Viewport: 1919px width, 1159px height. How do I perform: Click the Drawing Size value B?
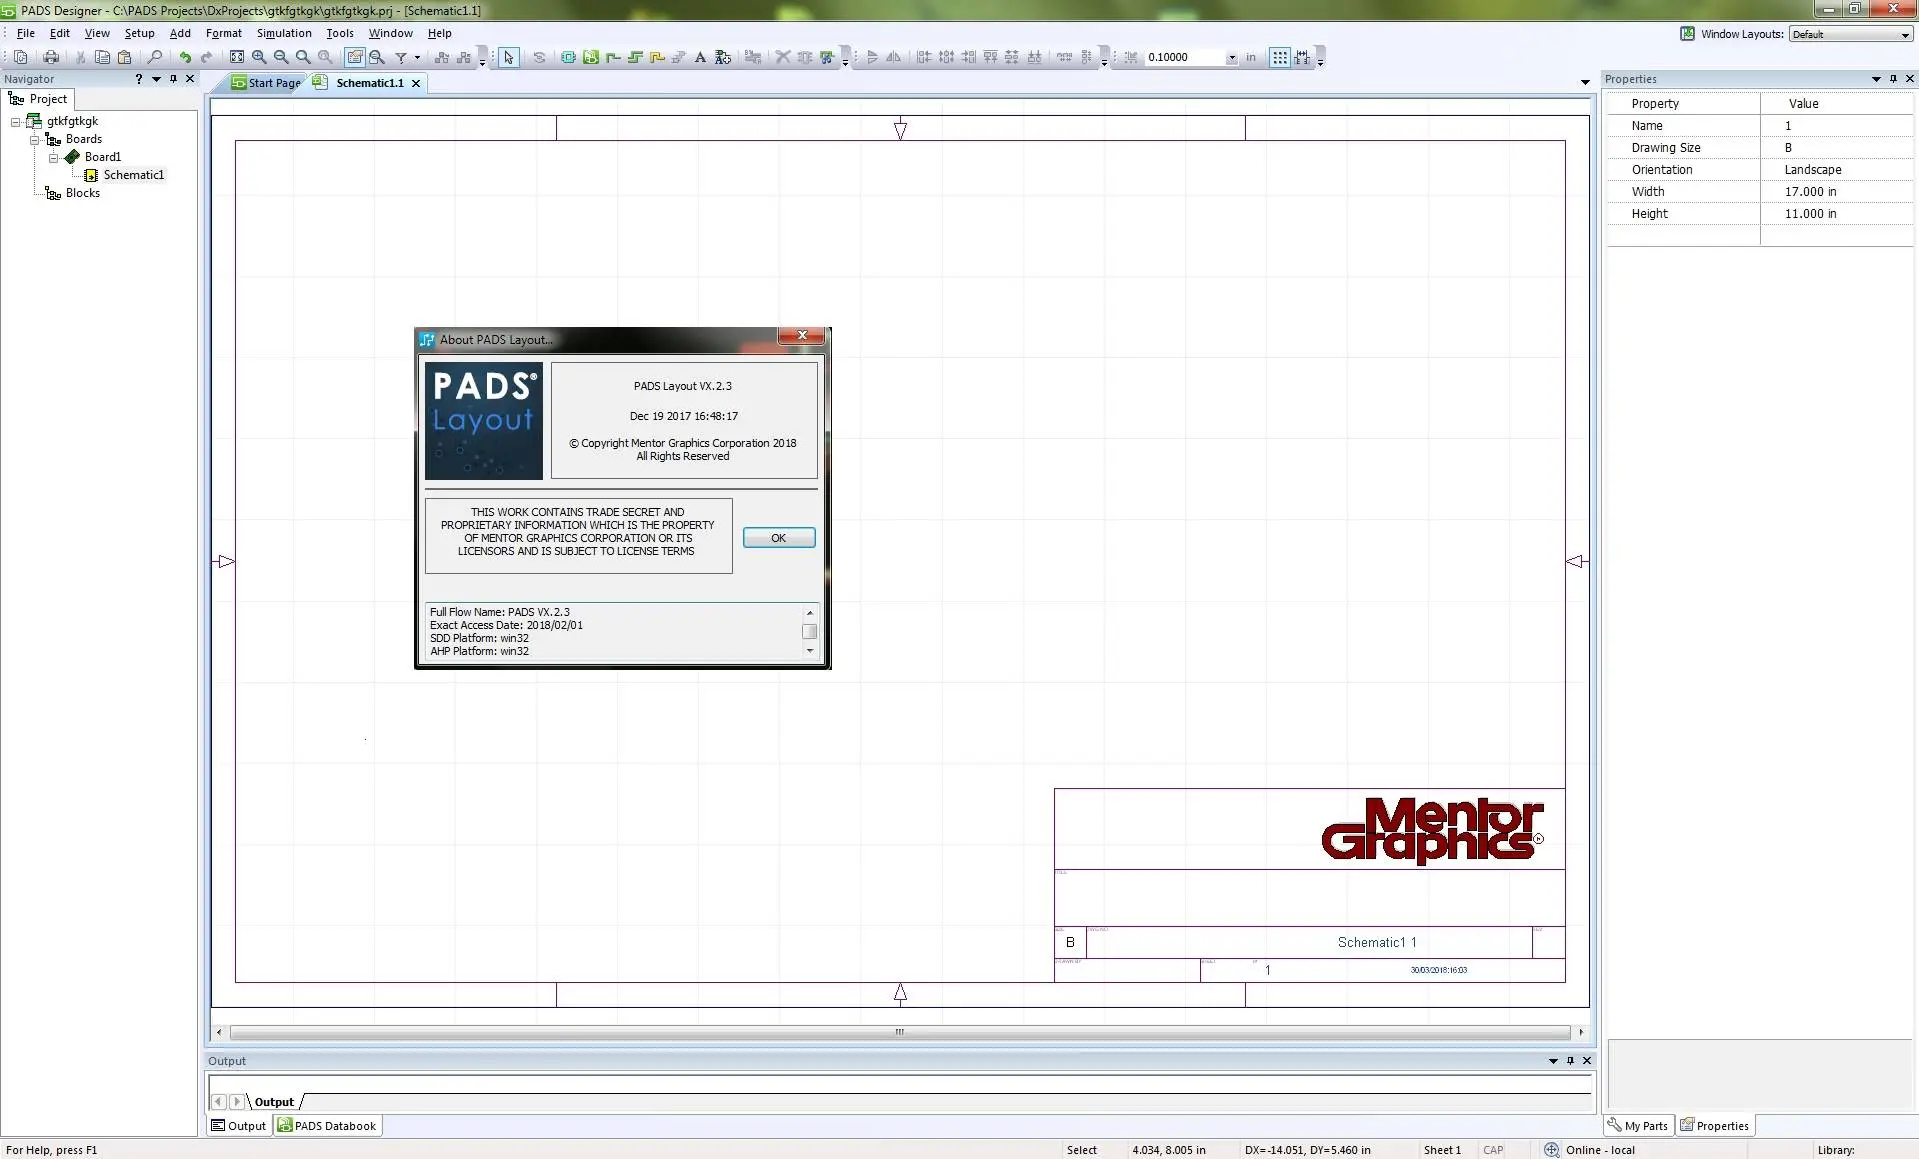[1788, 148]
